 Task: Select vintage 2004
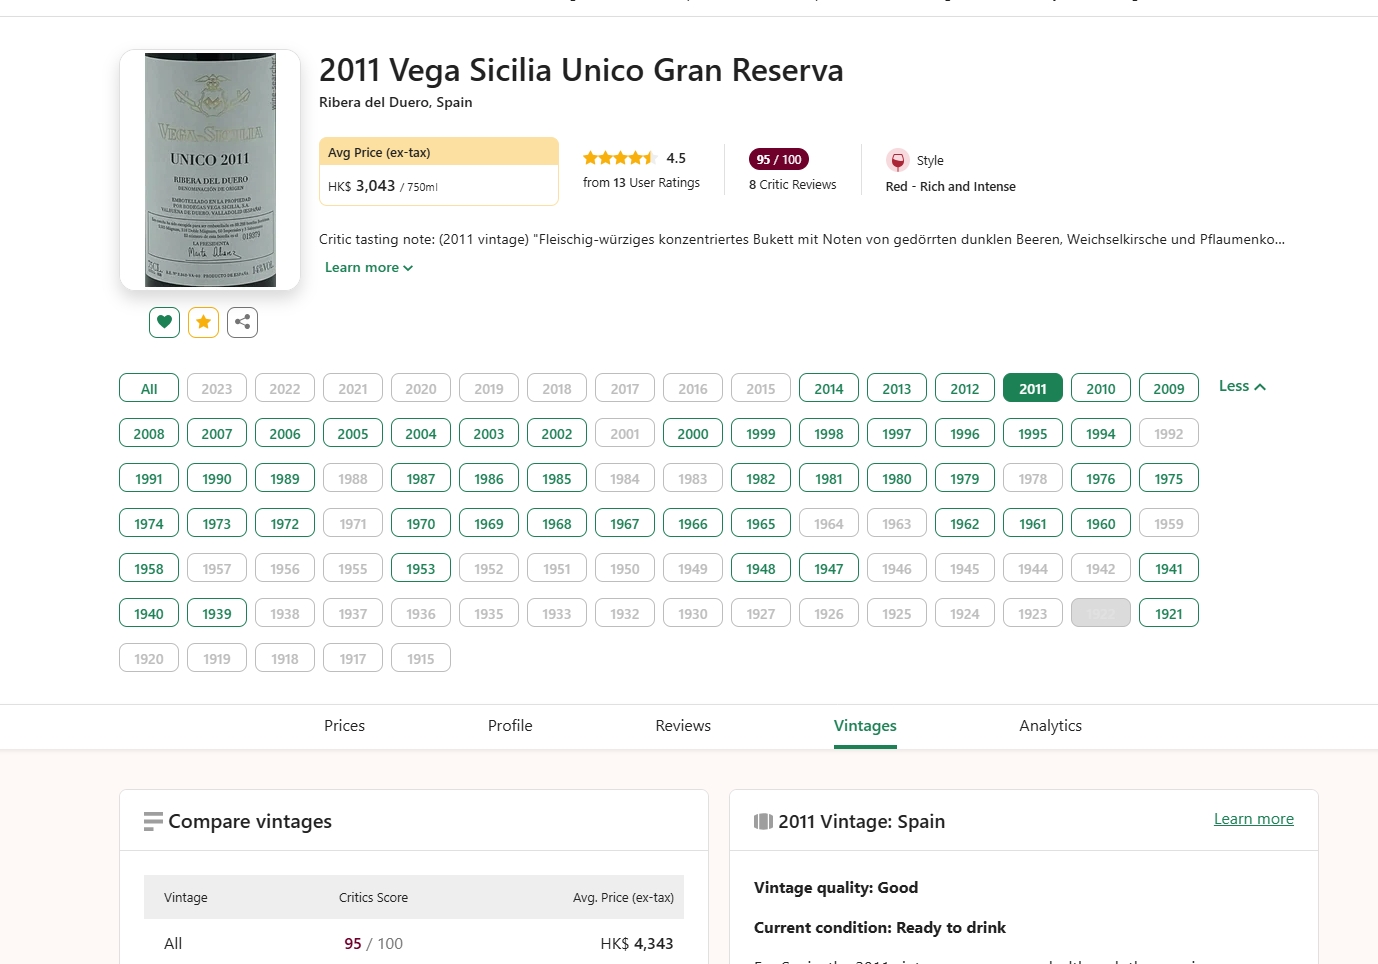click(421, 433)
